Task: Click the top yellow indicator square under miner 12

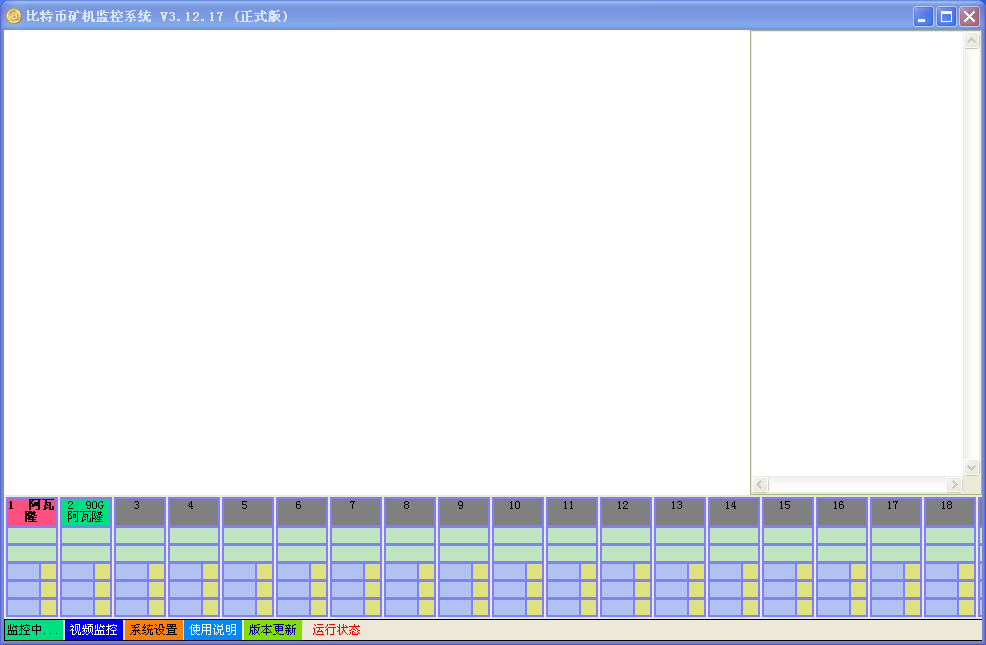Action: [642, 571]
